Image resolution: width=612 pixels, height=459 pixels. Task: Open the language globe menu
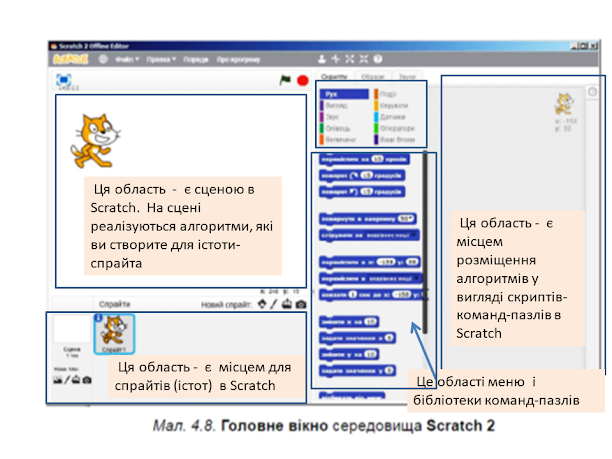(103, 59)
